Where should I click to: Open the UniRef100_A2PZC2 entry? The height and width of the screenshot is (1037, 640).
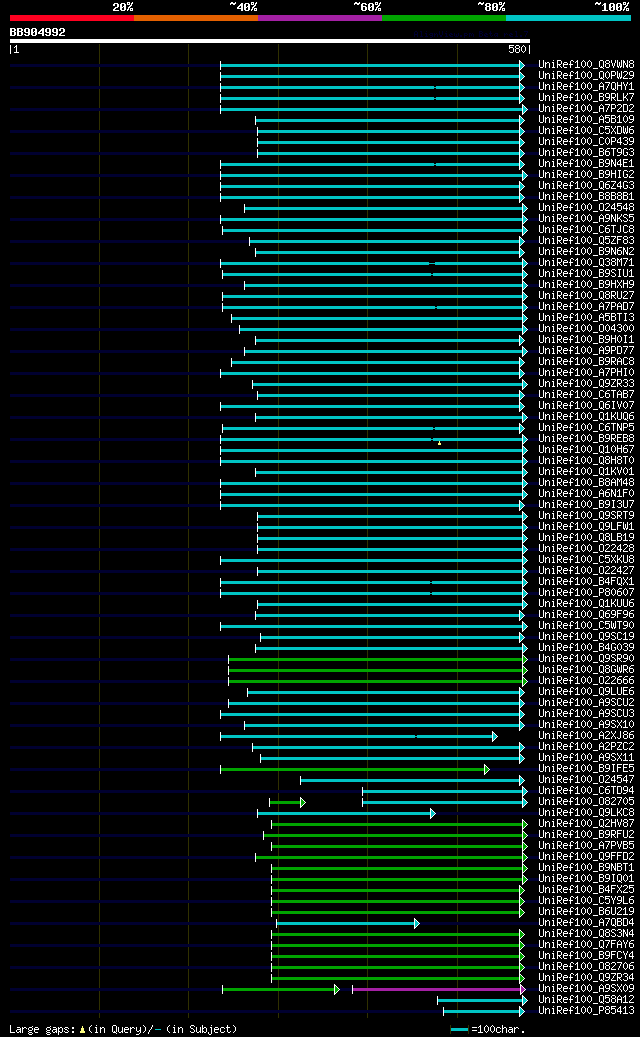tap(586, 747)
